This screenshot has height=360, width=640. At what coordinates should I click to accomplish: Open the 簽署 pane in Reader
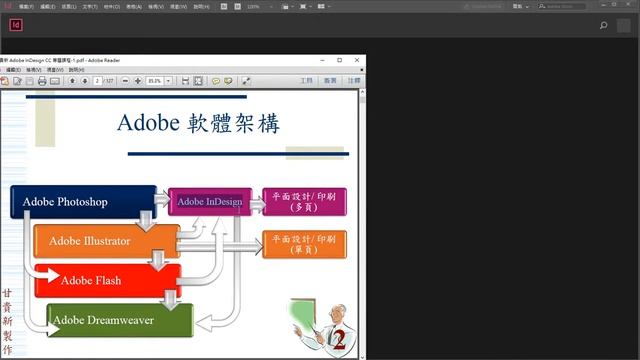[330, 81]
